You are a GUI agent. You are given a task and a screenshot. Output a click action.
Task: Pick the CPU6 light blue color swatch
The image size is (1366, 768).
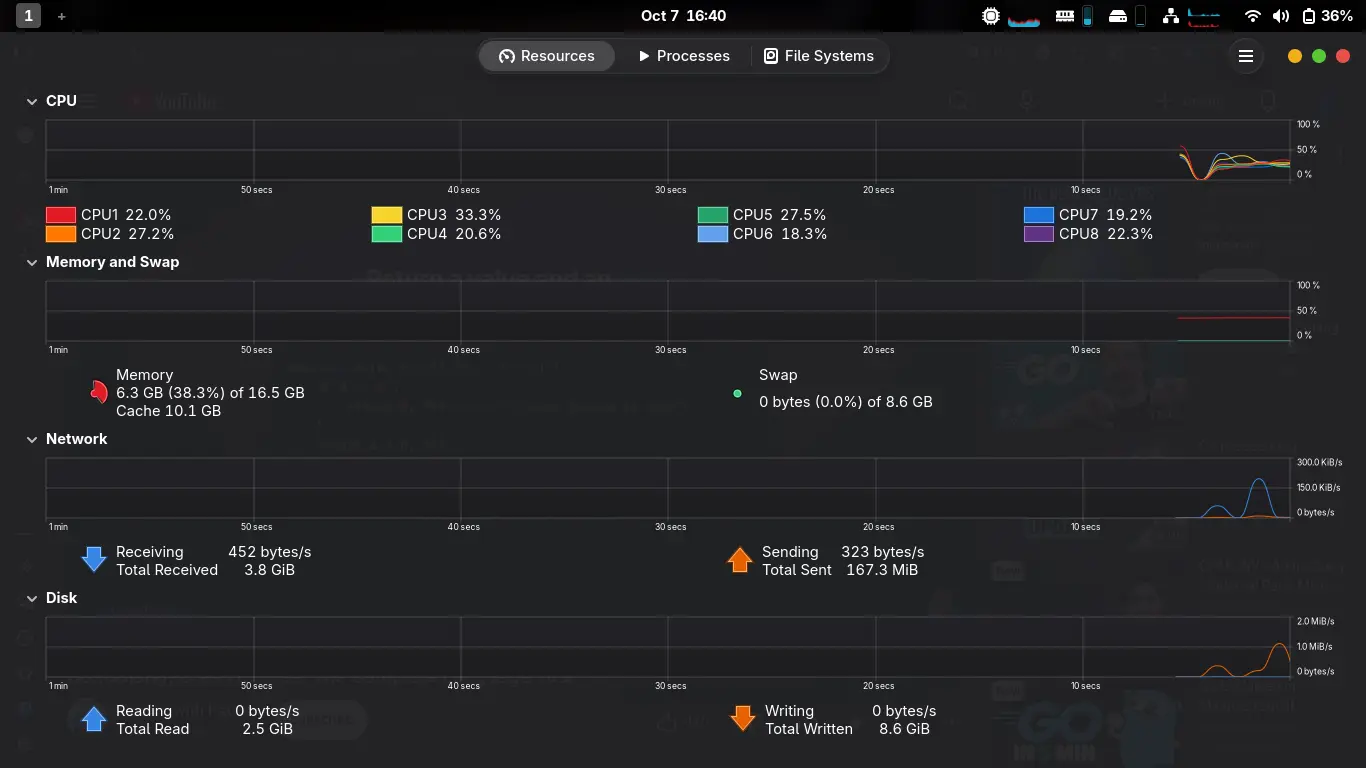[x=713, y=234]
